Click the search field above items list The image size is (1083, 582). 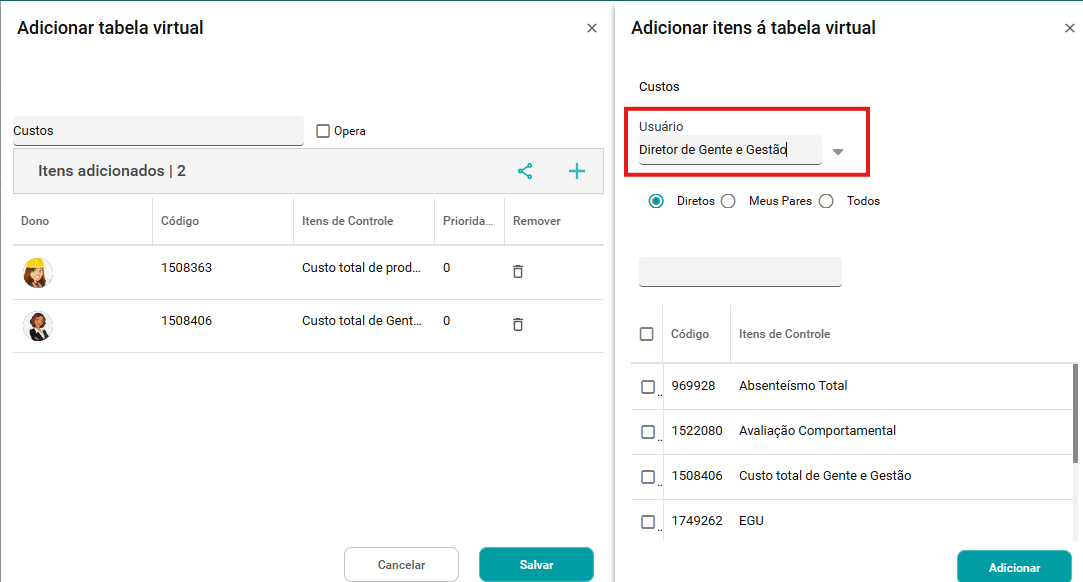[740, 272]
